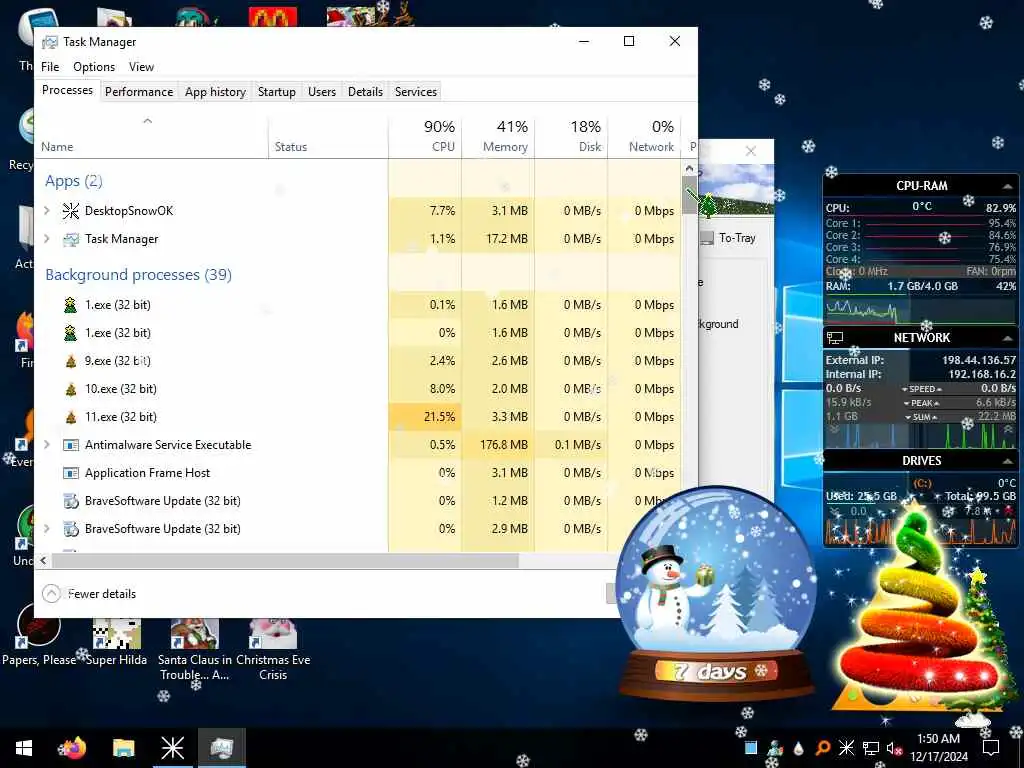This screenshot has height=768, width=1024.
Task: Click the orange magnifier tray icon
Action: tap(823, 748)
